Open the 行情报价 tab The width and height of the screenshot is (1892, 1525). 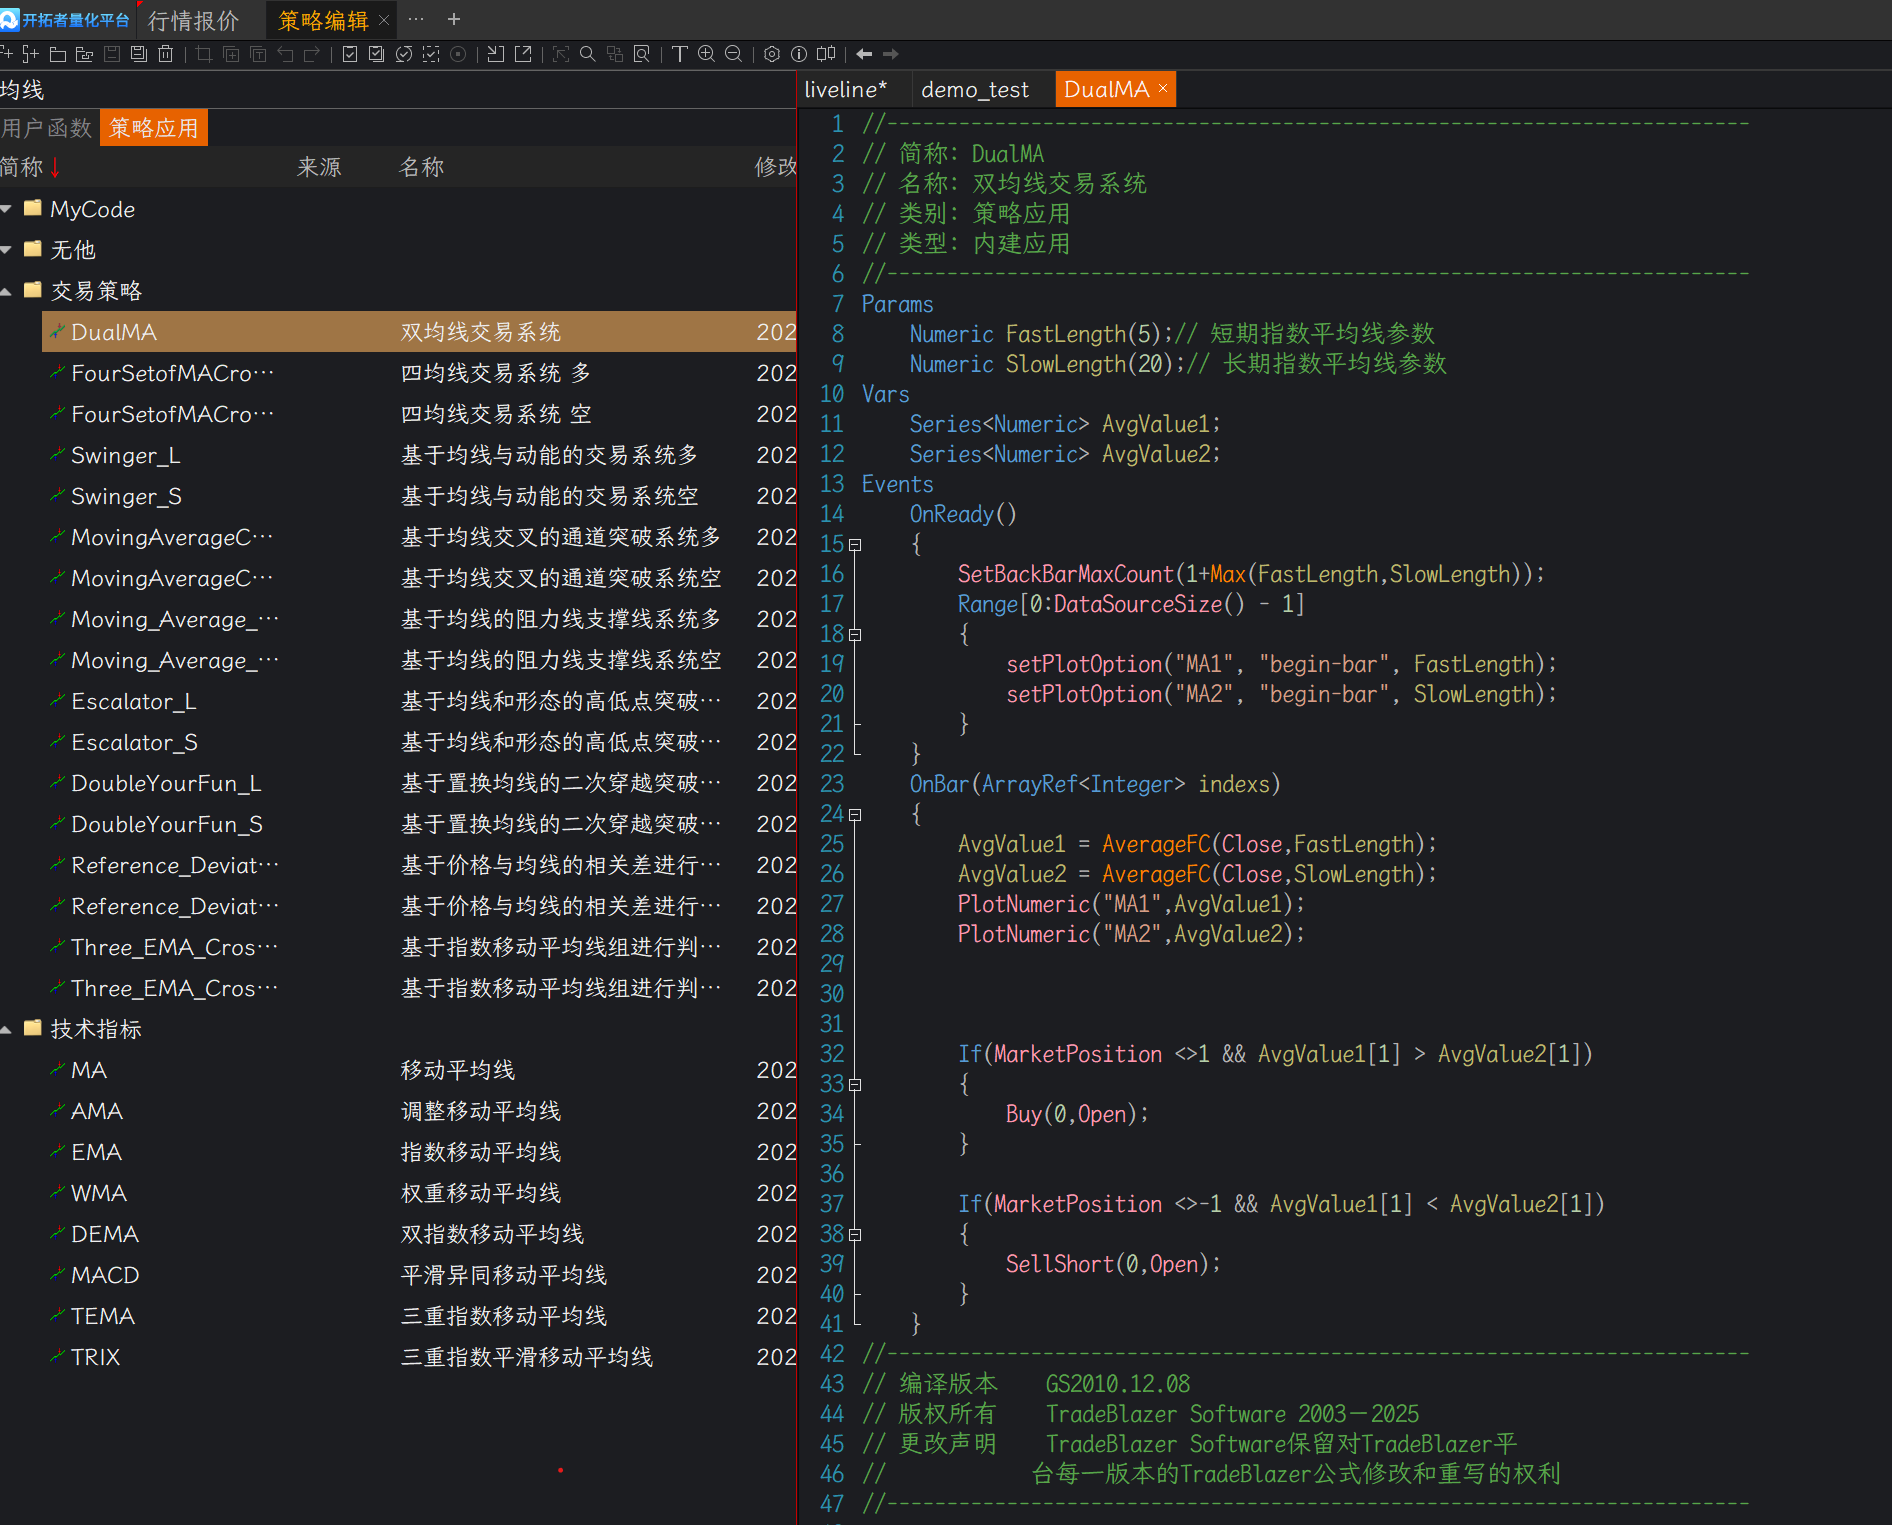tap(194, 20)
